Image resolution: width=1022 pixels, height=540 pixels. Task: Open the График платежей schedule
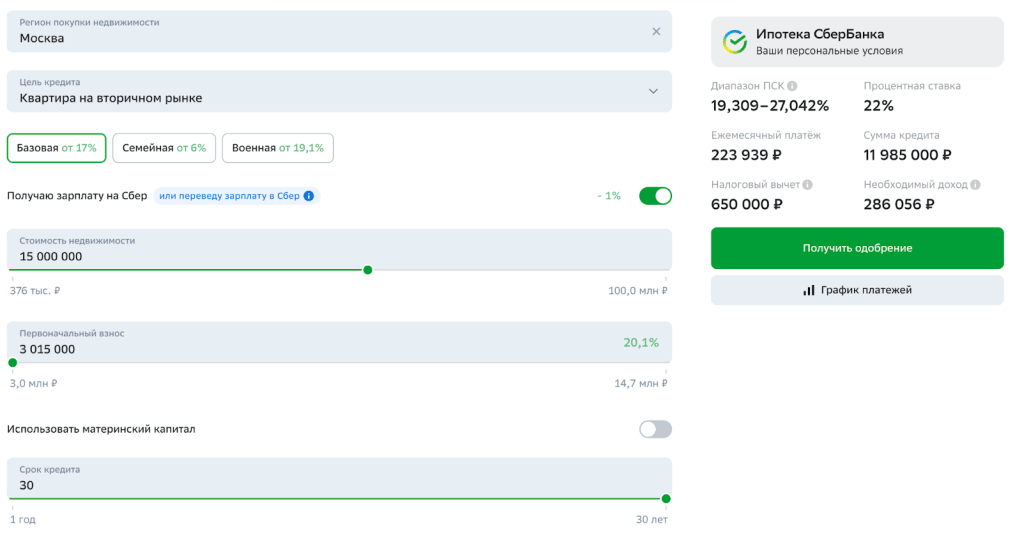pyautogui.click(x=857, y=291)
